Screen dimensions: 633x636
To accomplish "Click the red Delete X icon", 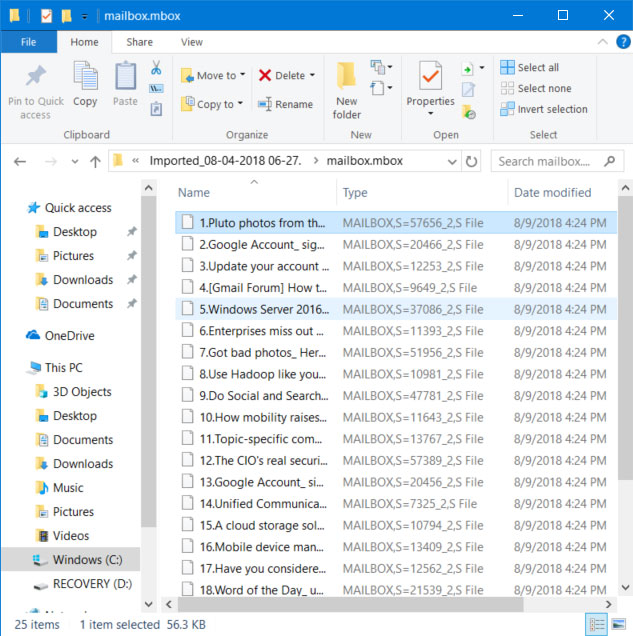I will point(265,75).
